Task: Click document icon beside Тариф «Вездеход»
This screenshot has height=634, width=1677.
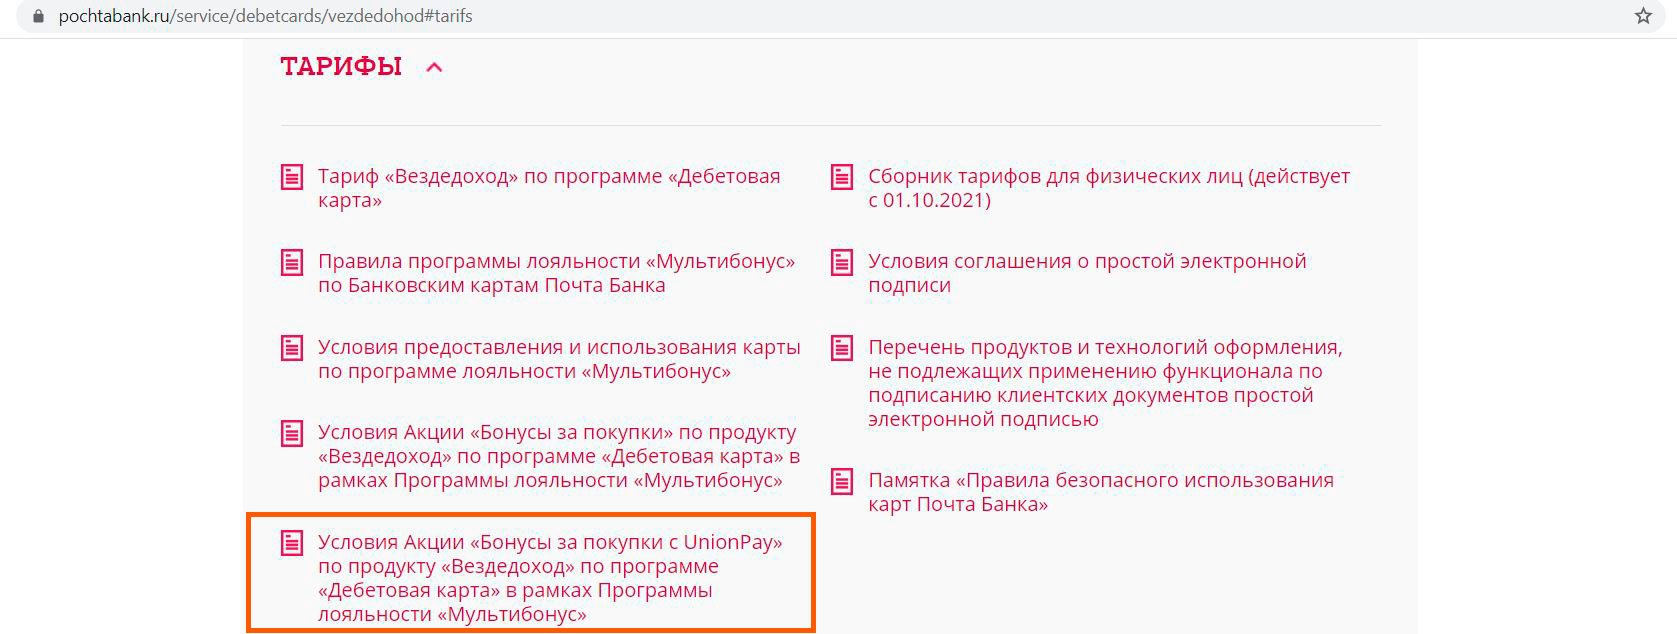Action: (x=292, y=177)
